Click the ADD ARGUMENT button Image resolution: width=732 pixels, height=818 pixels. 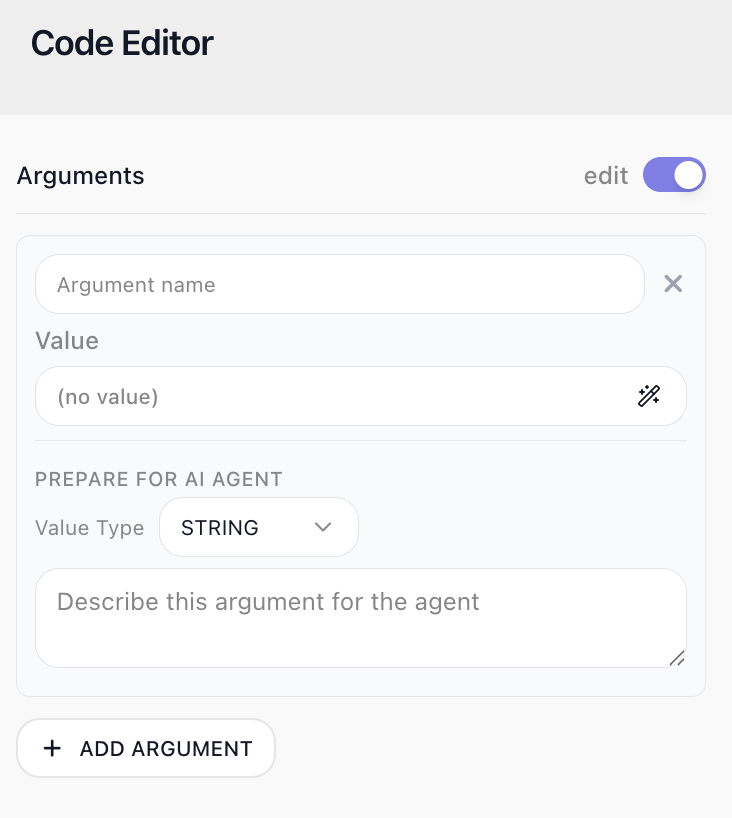coord(146,748)
